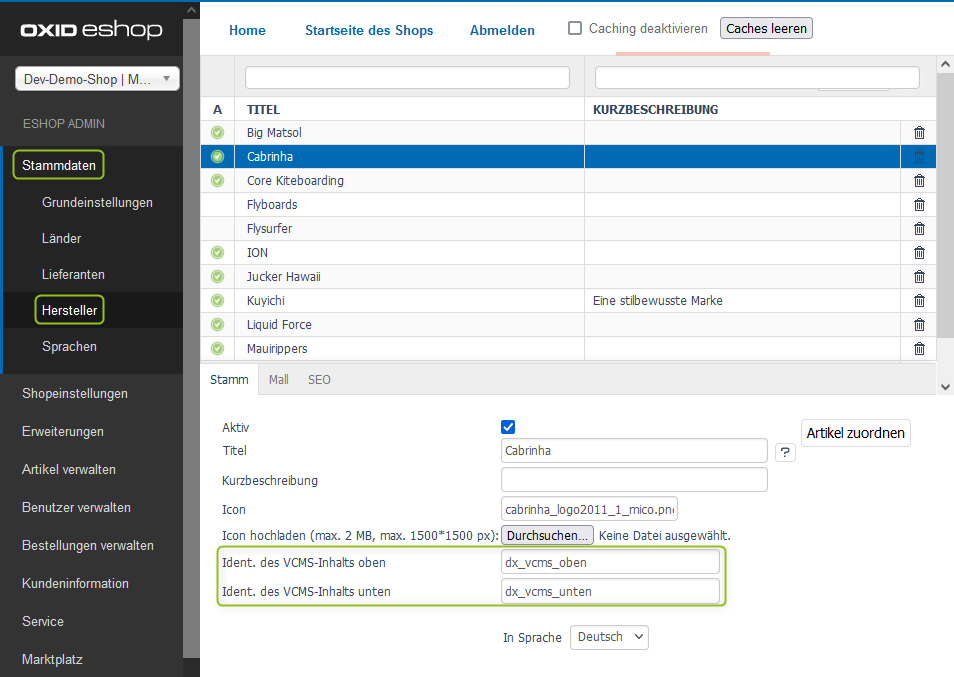The height and width of the screenshot is (677, 954).
Task: Click Jucker Hawaii's active status icon
Action: 217,277
